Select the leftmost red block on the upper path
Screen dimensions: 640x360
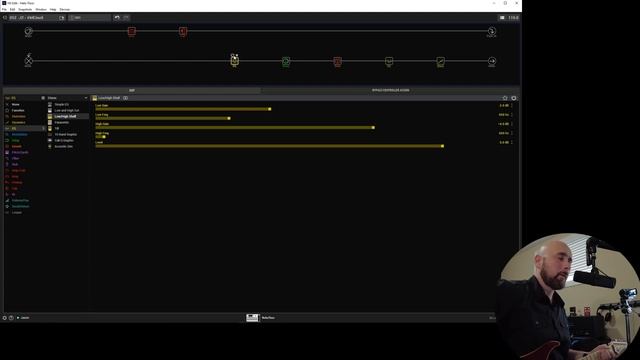click(131, 31)
